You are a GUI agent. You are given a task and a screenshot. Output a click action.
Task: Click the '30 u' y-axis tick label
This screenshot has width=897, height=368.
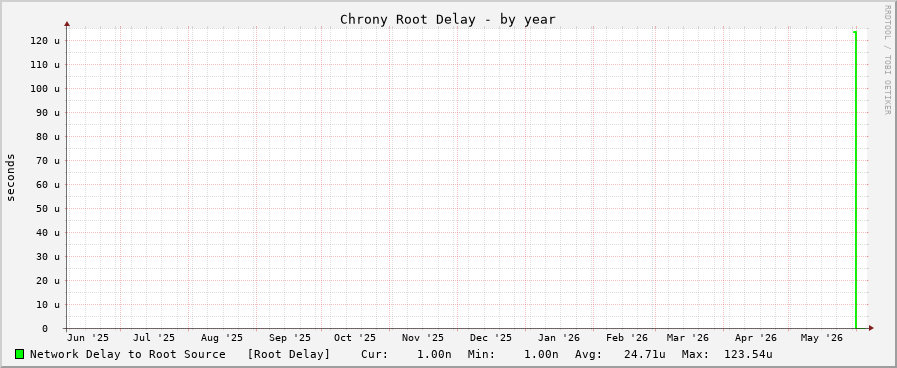tap(47, 257)
